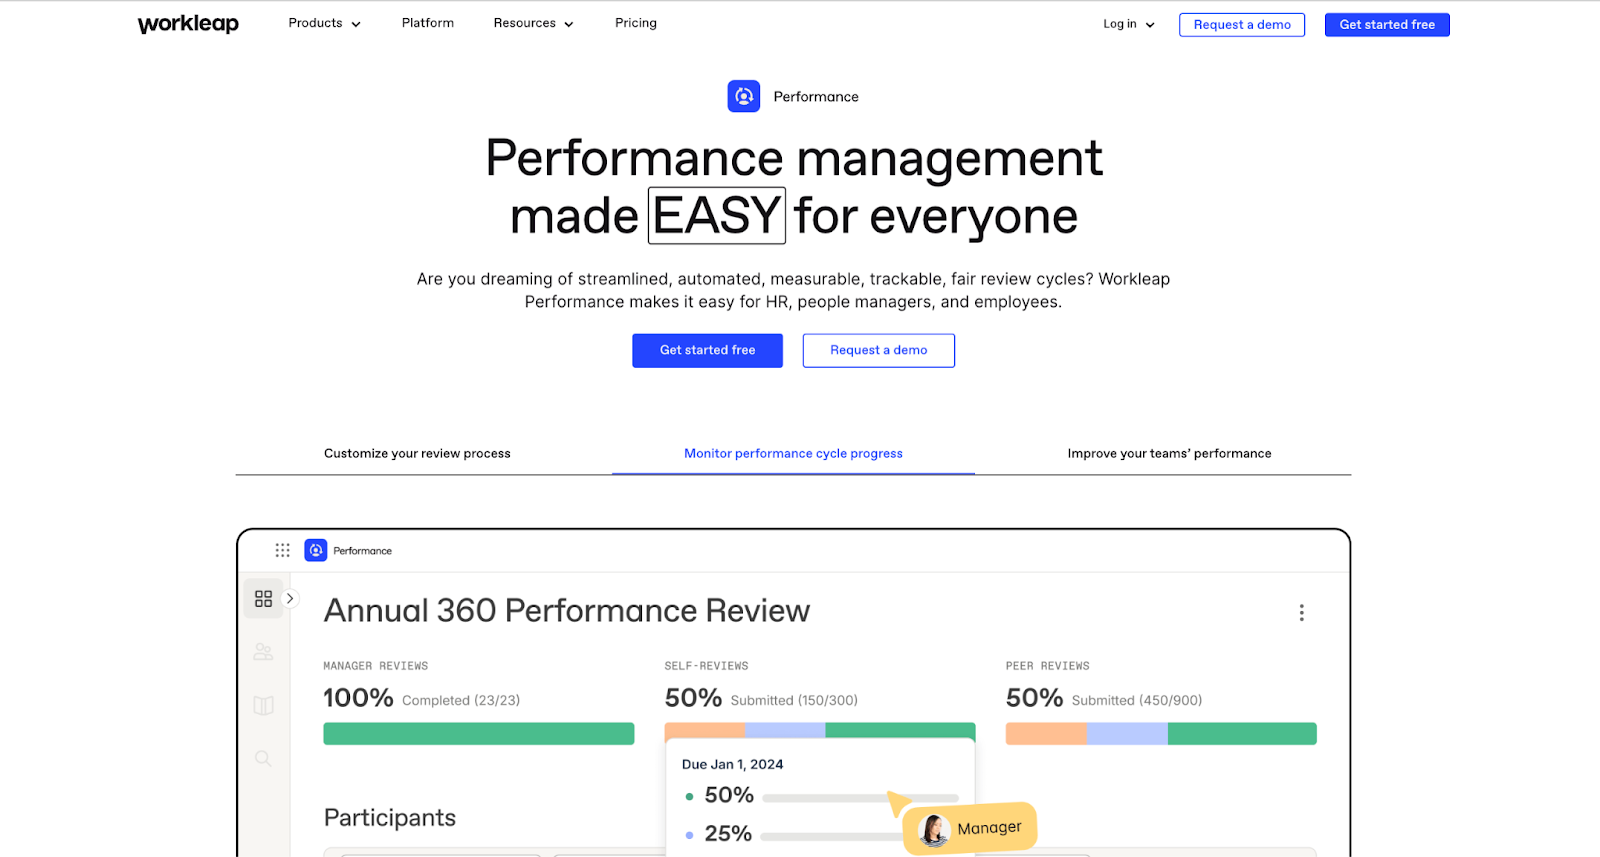The height and width of the screenshot is (857, 1600).
Task: Click the Performance label in the hero
Action: point(816,97)
